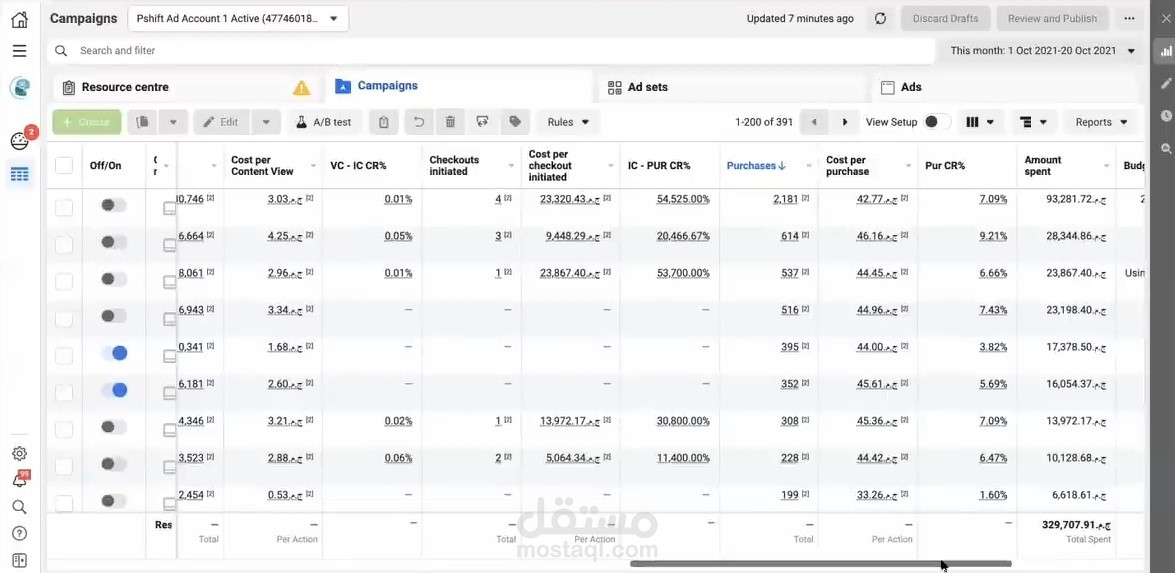Click the duplicate campaigns icon

pyautogui.click(x=142, y=122)
